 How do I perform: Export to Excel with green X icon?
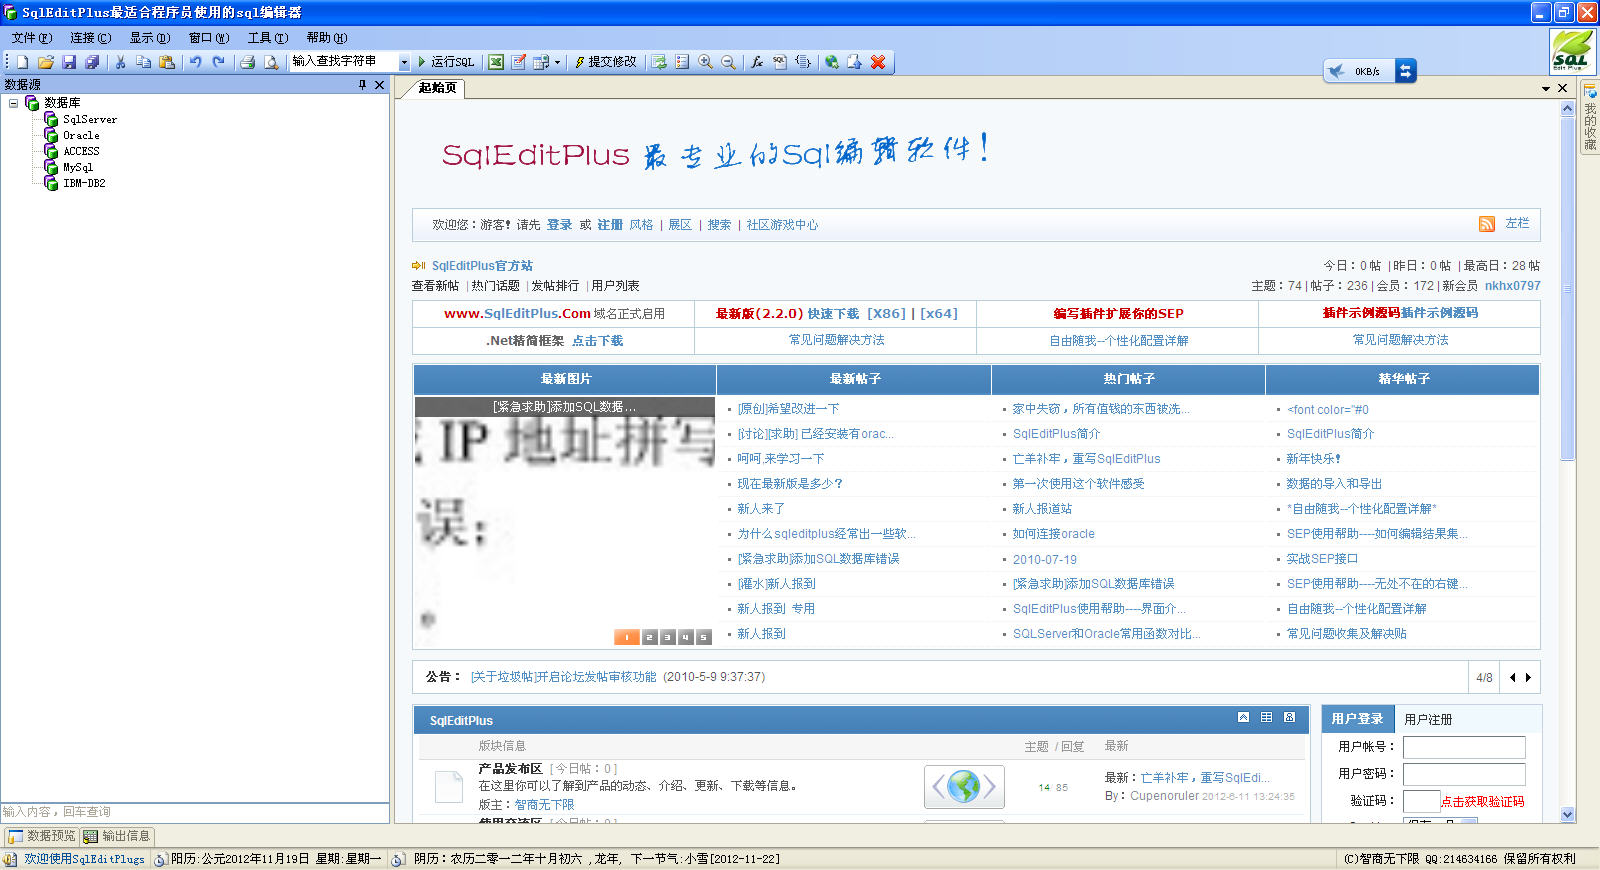(496, 62)
